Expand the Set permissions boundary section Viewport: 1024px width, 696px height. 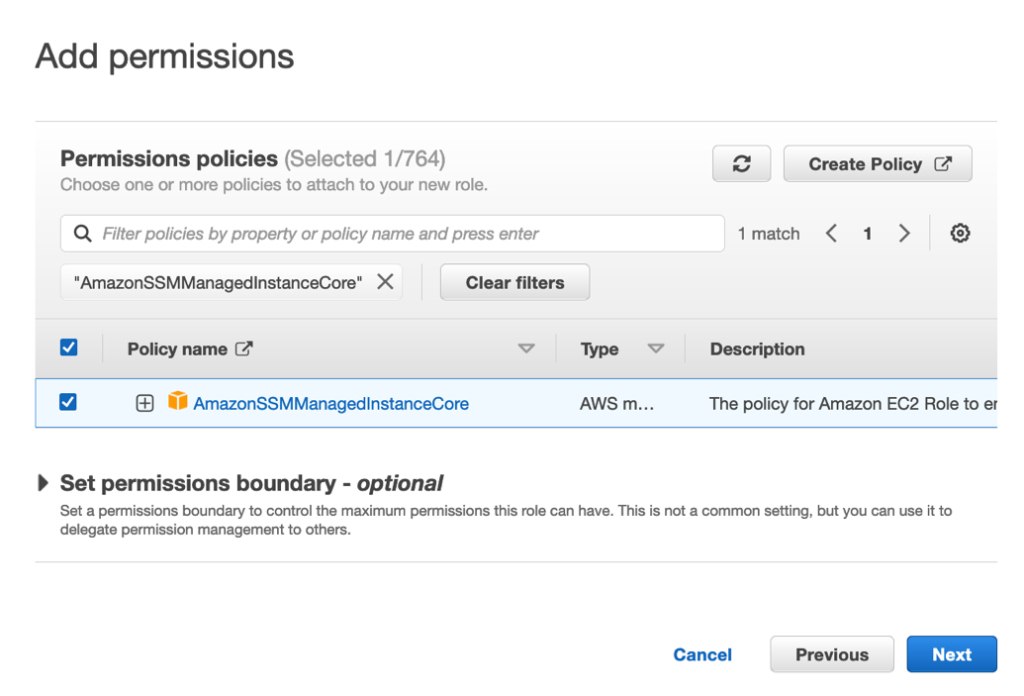tap(43, 482)
